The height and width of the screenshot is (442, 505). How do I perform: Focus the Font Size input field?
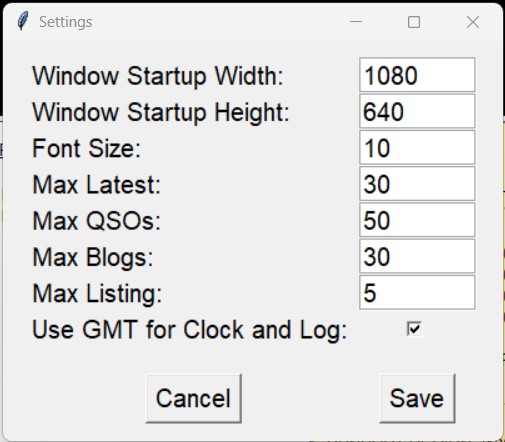click(417, 147)
